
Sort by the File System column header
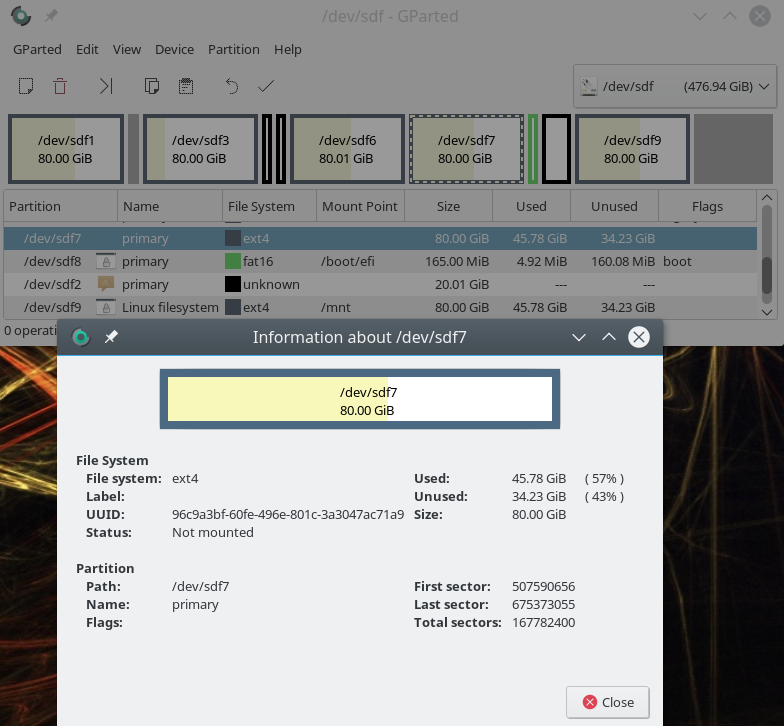(270, 206)
